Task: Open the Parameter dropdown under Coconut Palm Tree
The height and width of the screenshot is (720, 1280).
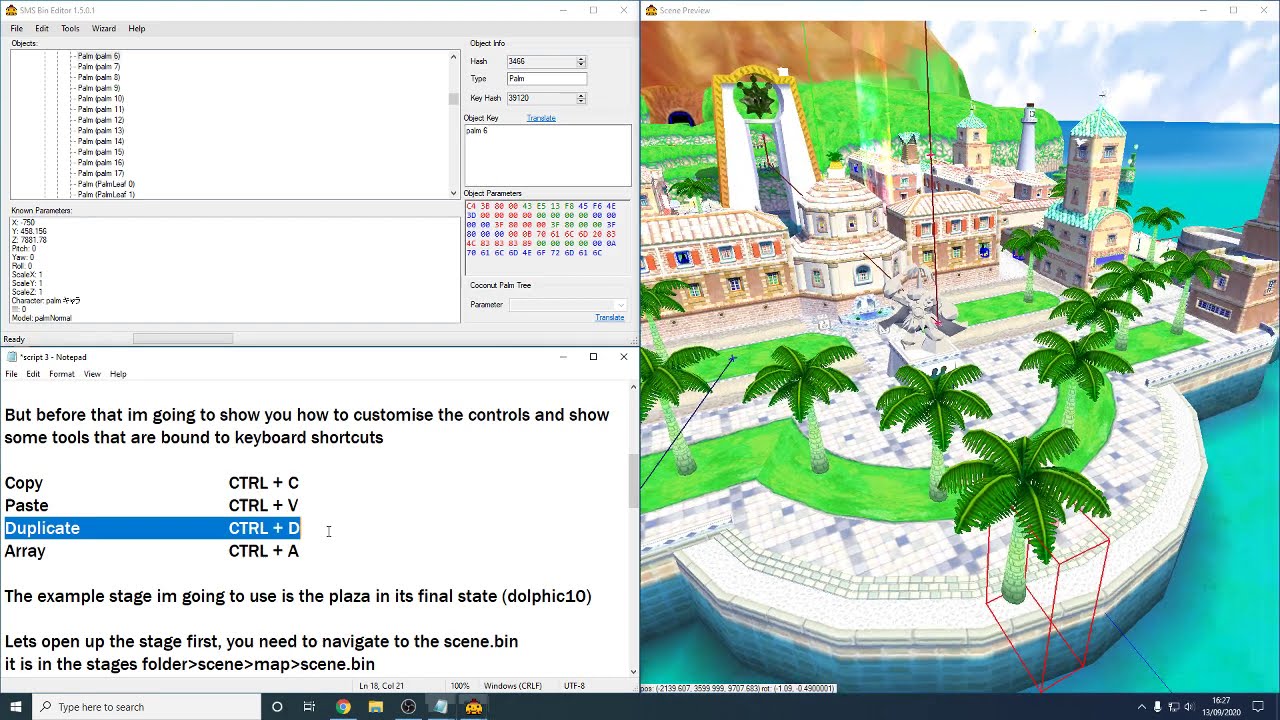Action: tap(568, 305)
